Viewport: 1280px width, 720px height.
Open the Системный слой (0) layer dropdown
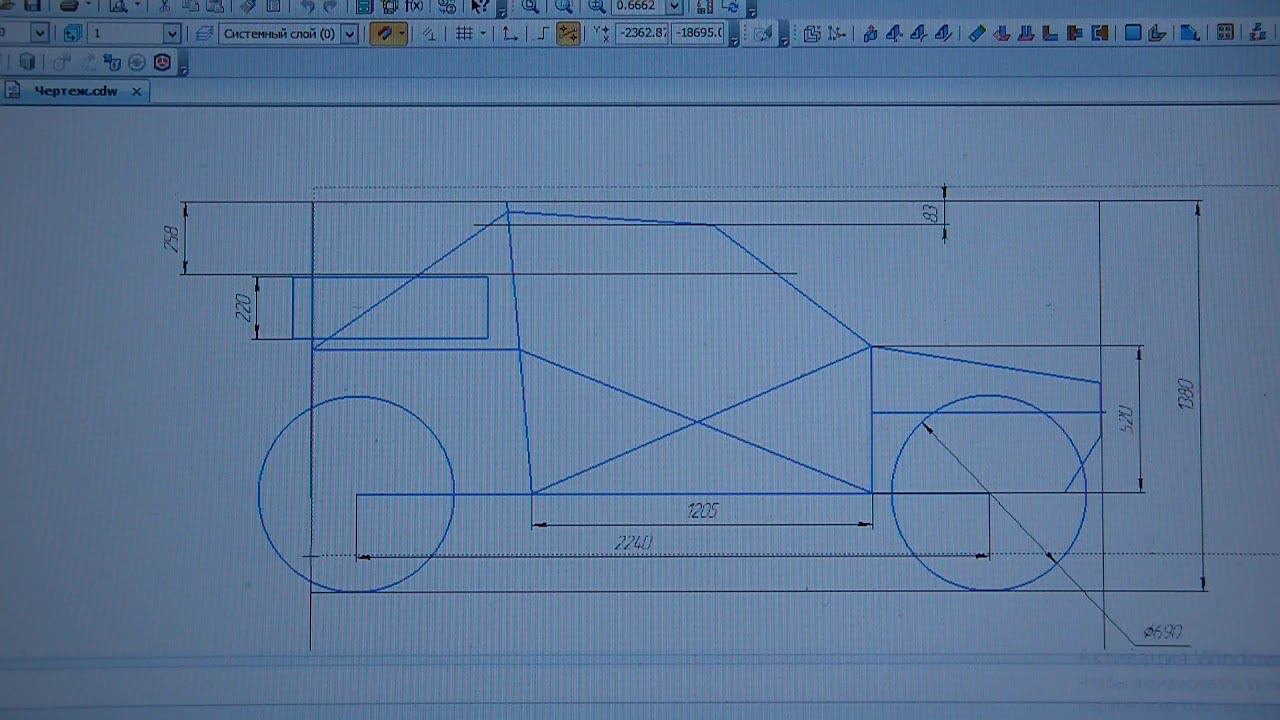pos(349,33)
